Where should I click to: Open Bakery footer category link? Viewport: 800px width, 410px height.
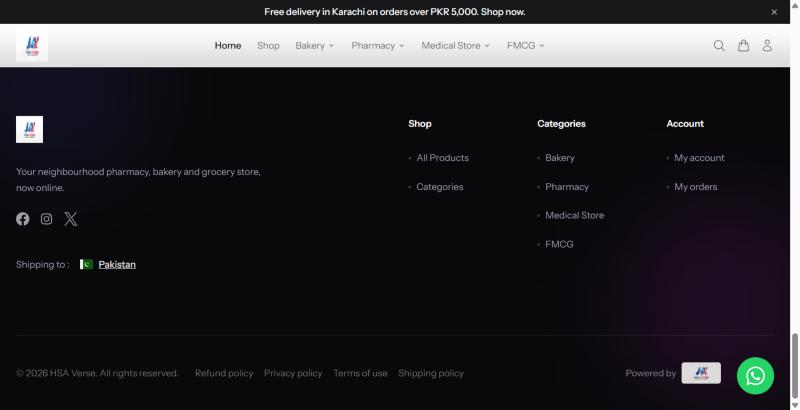(x=560, y=158)
